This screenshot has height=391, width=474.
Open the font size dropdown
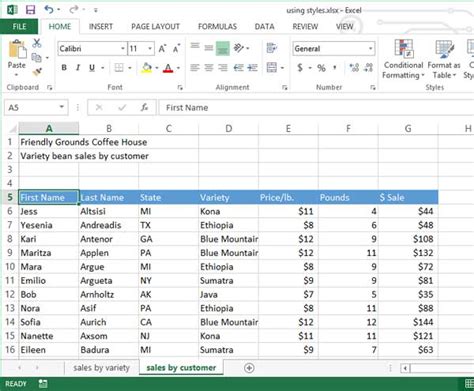[x=150, y=49]
